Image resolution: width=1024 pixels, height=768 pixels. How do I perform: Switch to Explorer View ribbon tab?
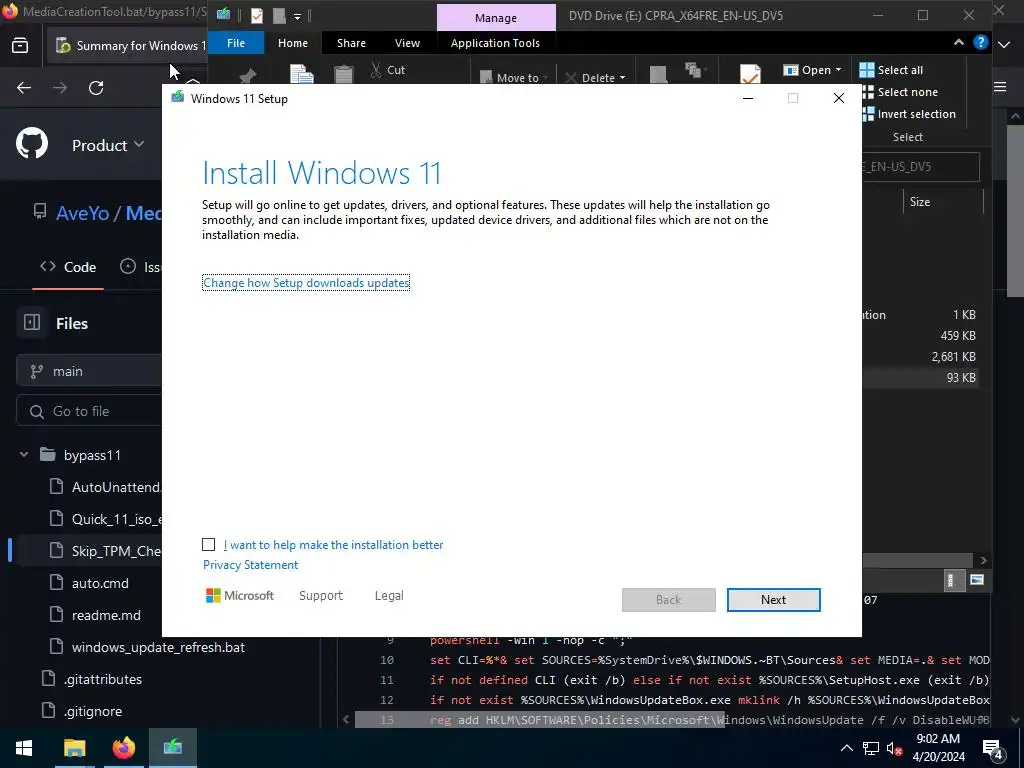click(408, 43)
